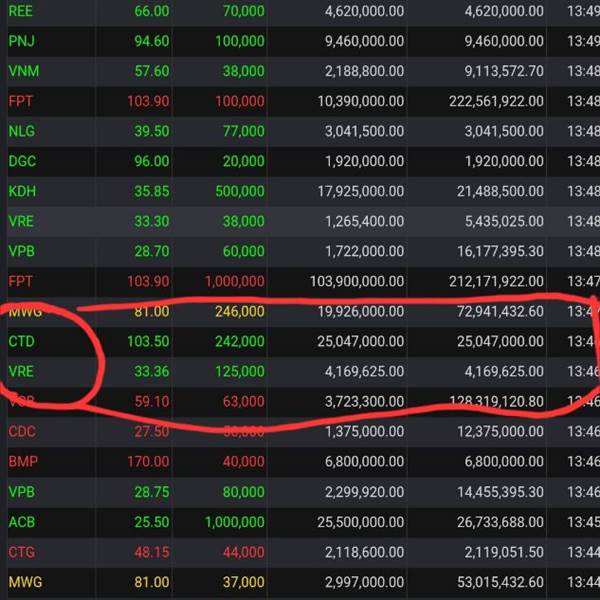600x600 pixels.
Task: Click price 25.50 in ACB row
Action: tap(152, 522)
